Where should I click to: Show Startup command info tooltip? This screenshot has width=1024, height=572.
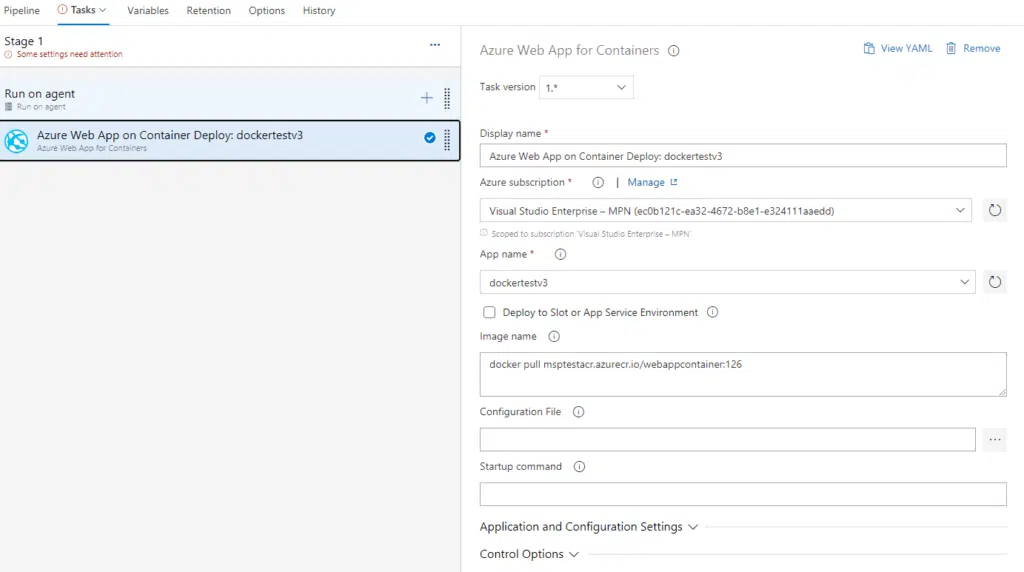(579, 467)
